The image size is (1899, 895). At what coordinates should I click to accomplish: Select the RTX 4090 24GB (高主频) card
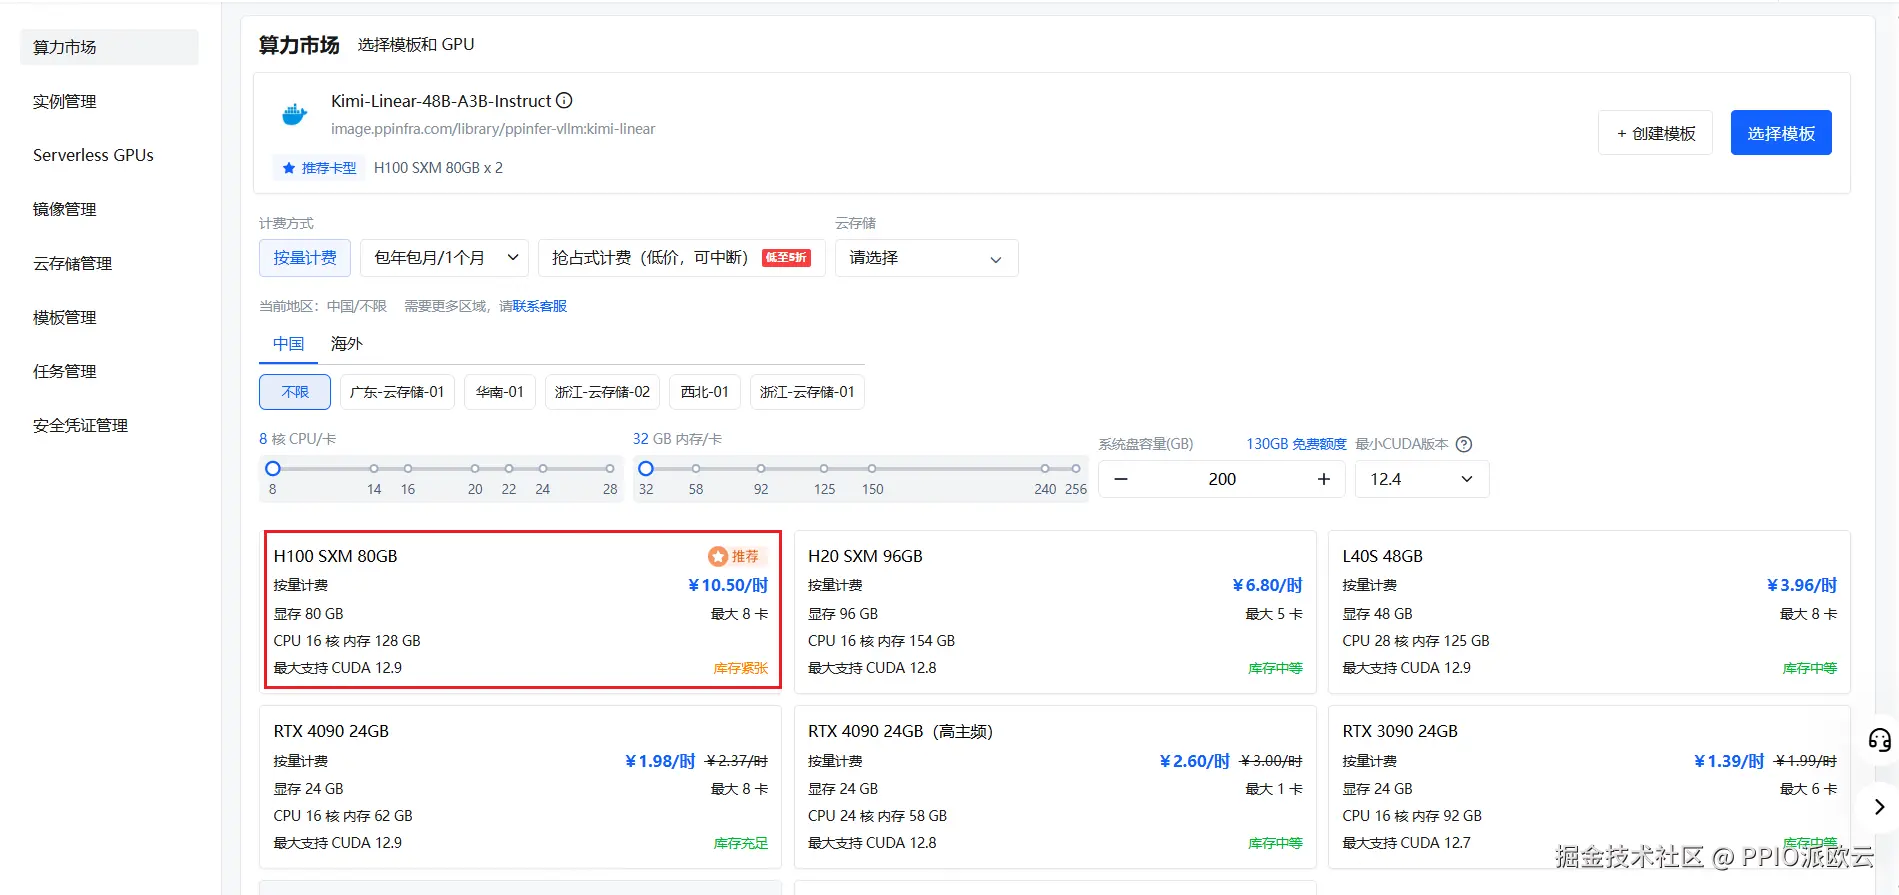[1055, 787]
